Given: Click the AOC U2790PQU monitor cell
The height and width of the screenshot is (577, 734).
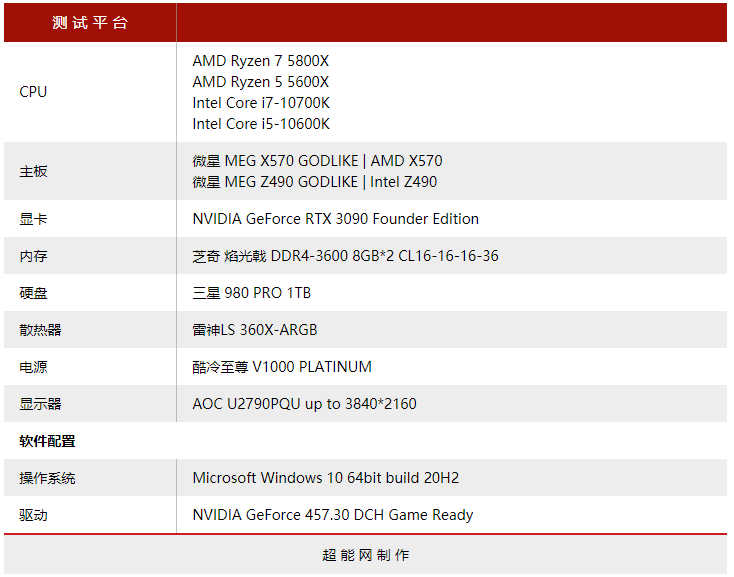Looking at the screenshot, I should (x=304, y=404).
